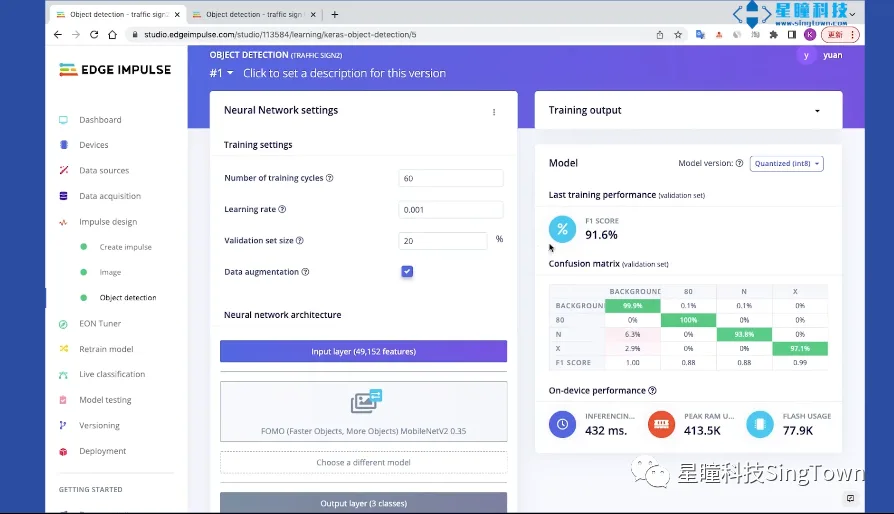
Task: Click the 99.9% background confusion matrix cell
Action: (x=632, y=305)
